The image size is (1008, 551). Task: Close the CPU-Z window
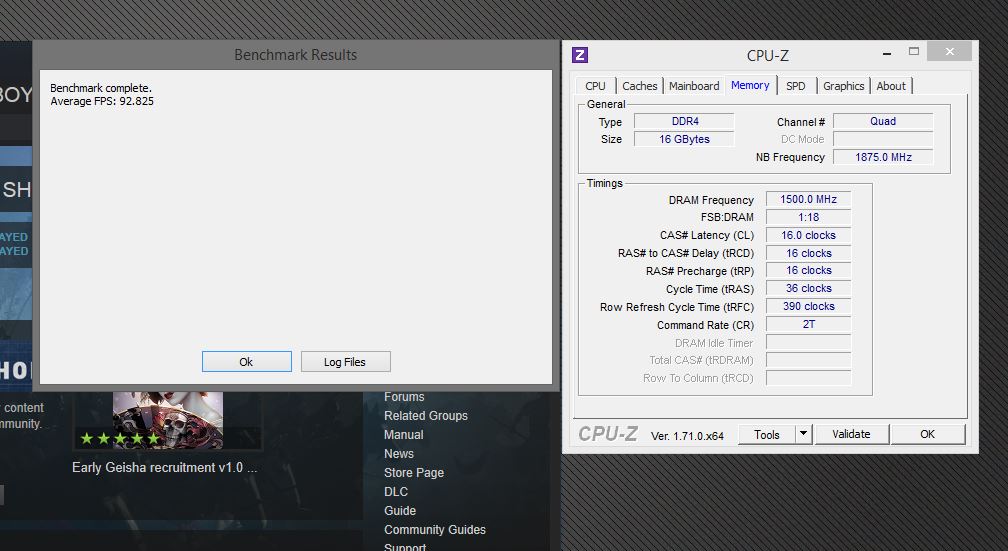pos(950,51)
